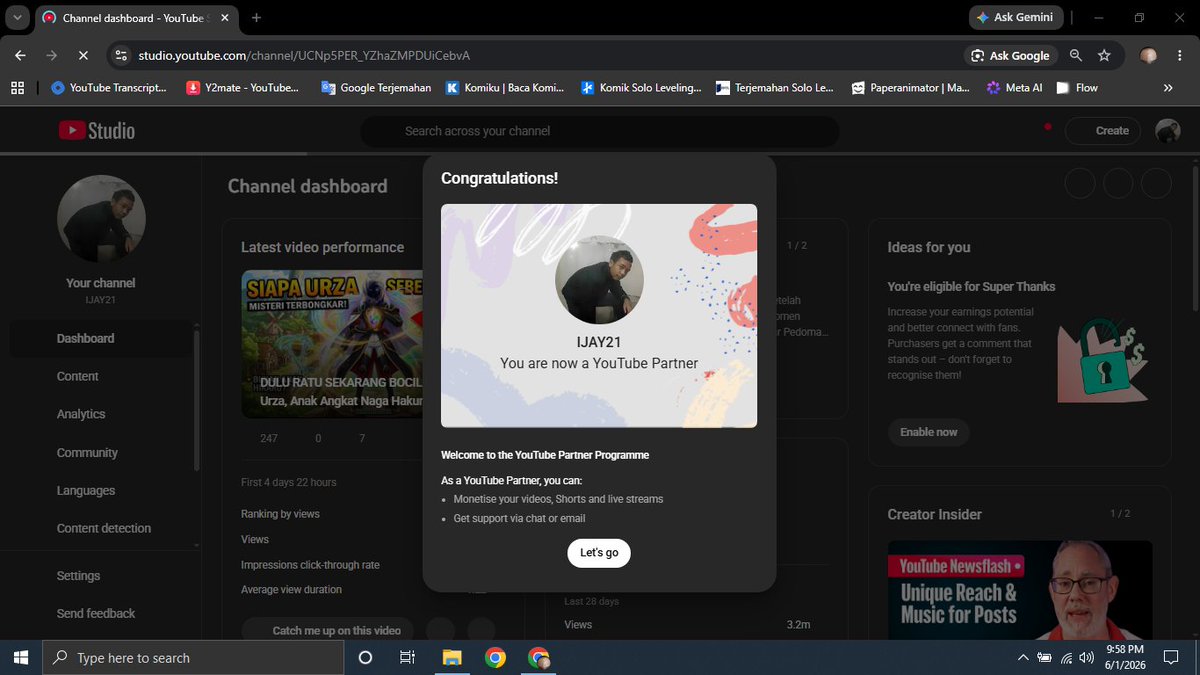Open the YouTube Transcript bookmark
1200x675 pixels.
(109, 88)
